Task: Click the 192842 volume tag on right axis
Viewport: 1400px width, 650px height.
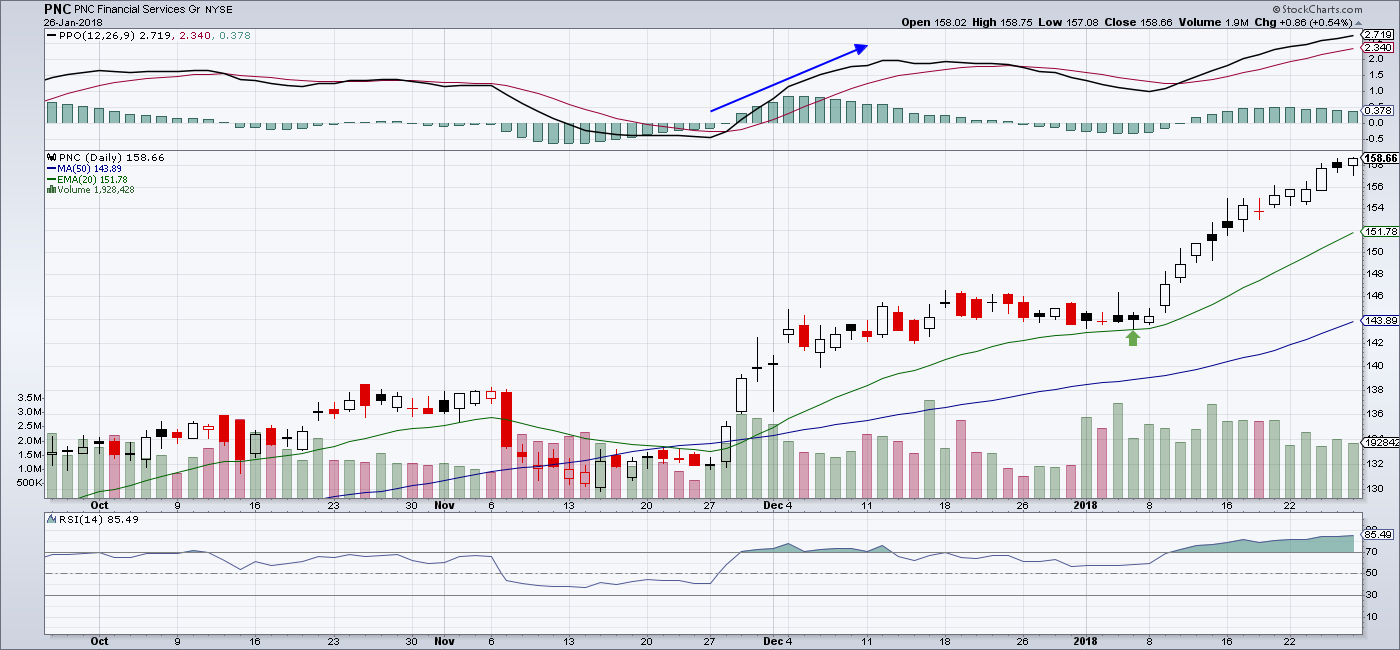Action: (1379, 441)
